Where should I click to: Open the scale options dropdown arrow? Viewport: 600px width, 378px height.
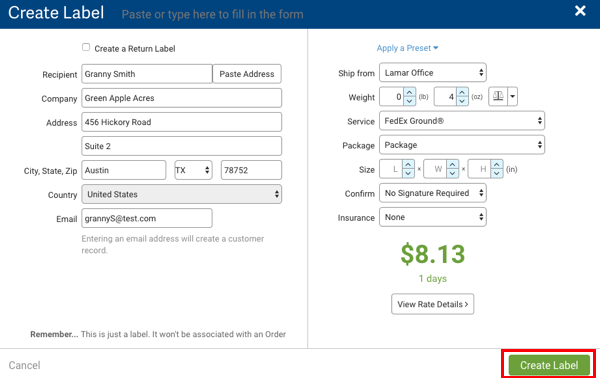(x=512, y=96)
